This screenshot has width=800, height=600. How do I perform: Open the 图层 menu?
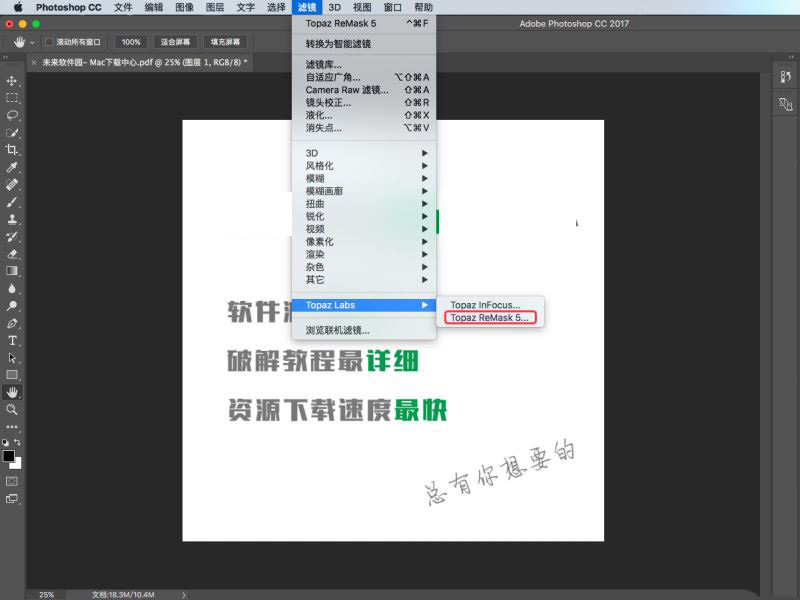click(x=215, y=7)
